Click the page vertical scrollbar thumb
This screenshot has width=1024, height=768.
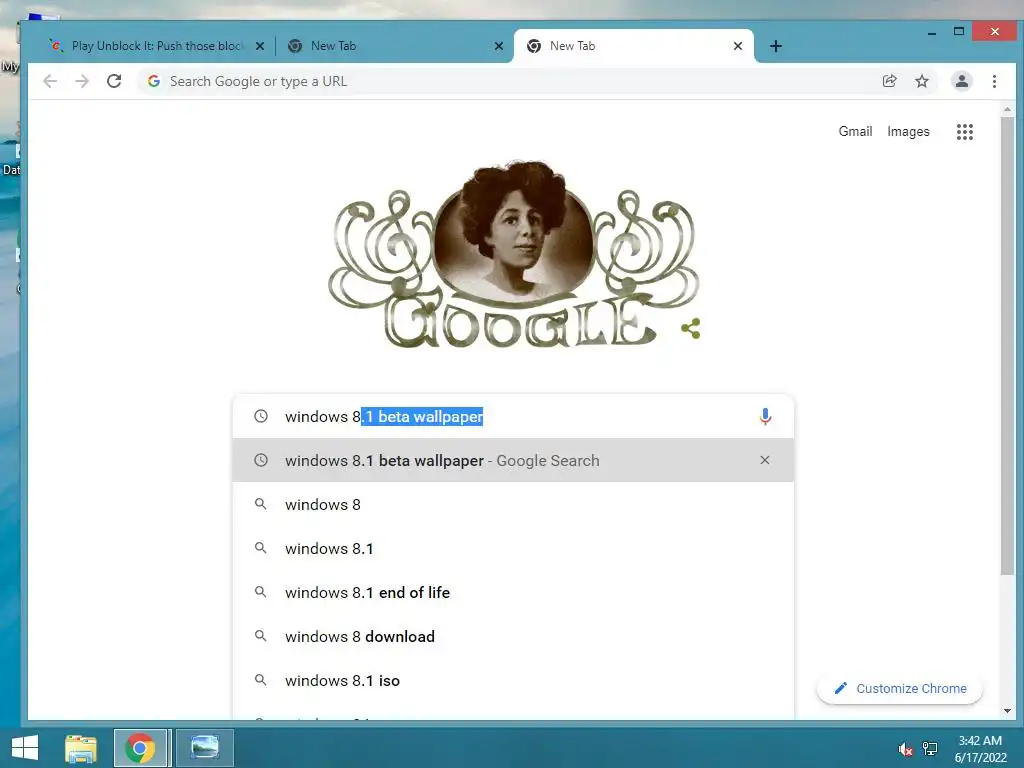pyautogui.click(x=1007, y=346)
